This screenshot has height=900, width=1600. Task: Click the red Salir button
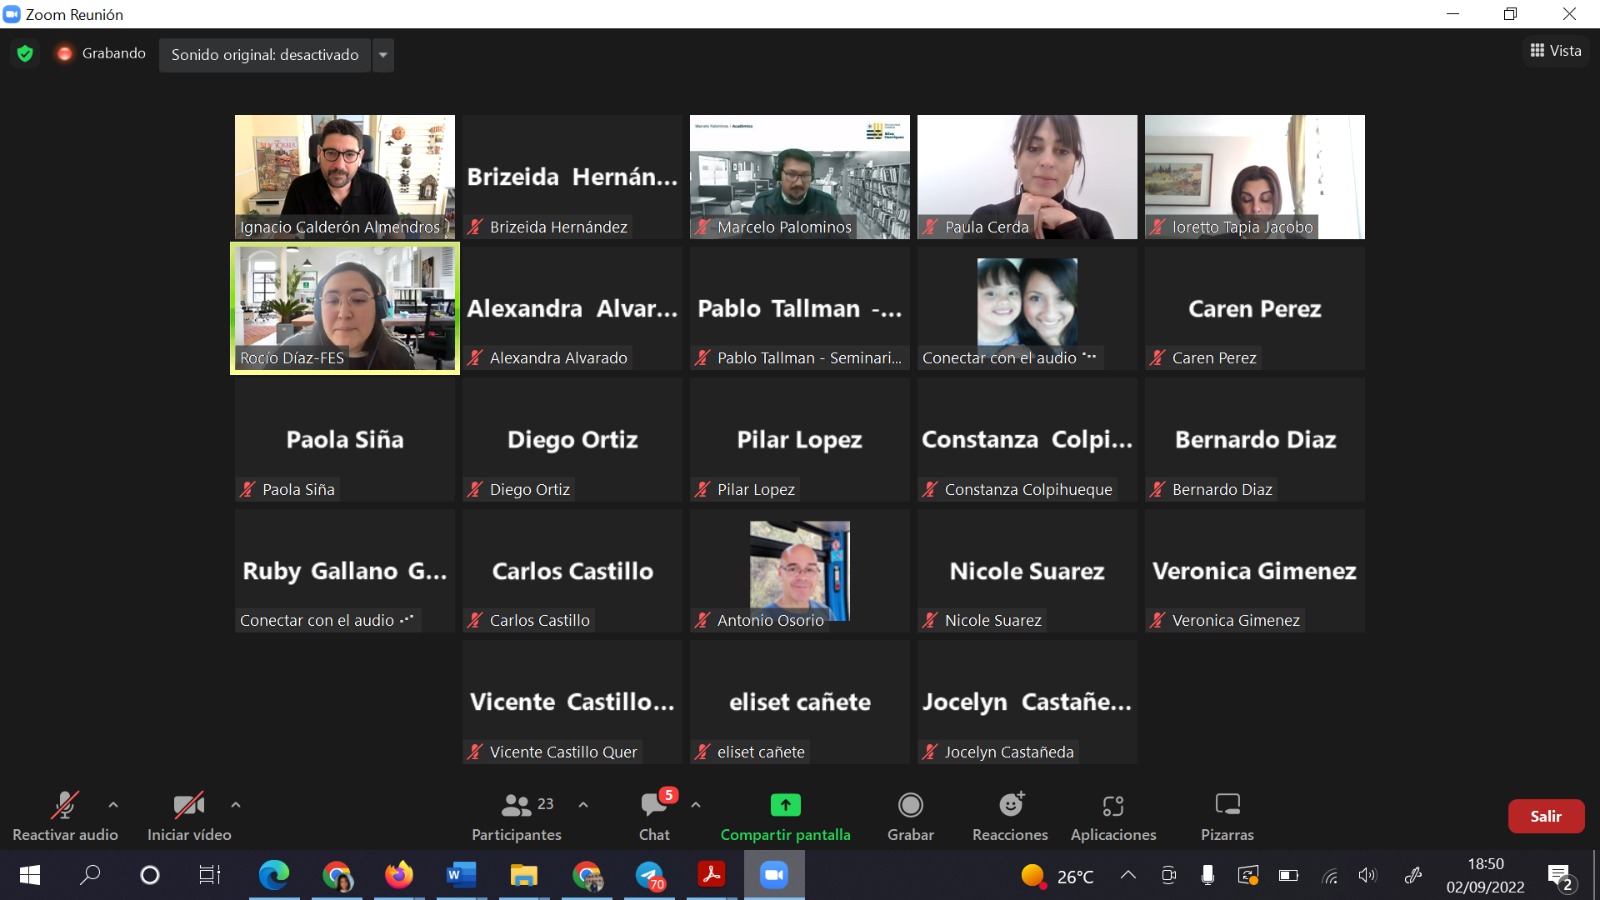pos(1545,816)
